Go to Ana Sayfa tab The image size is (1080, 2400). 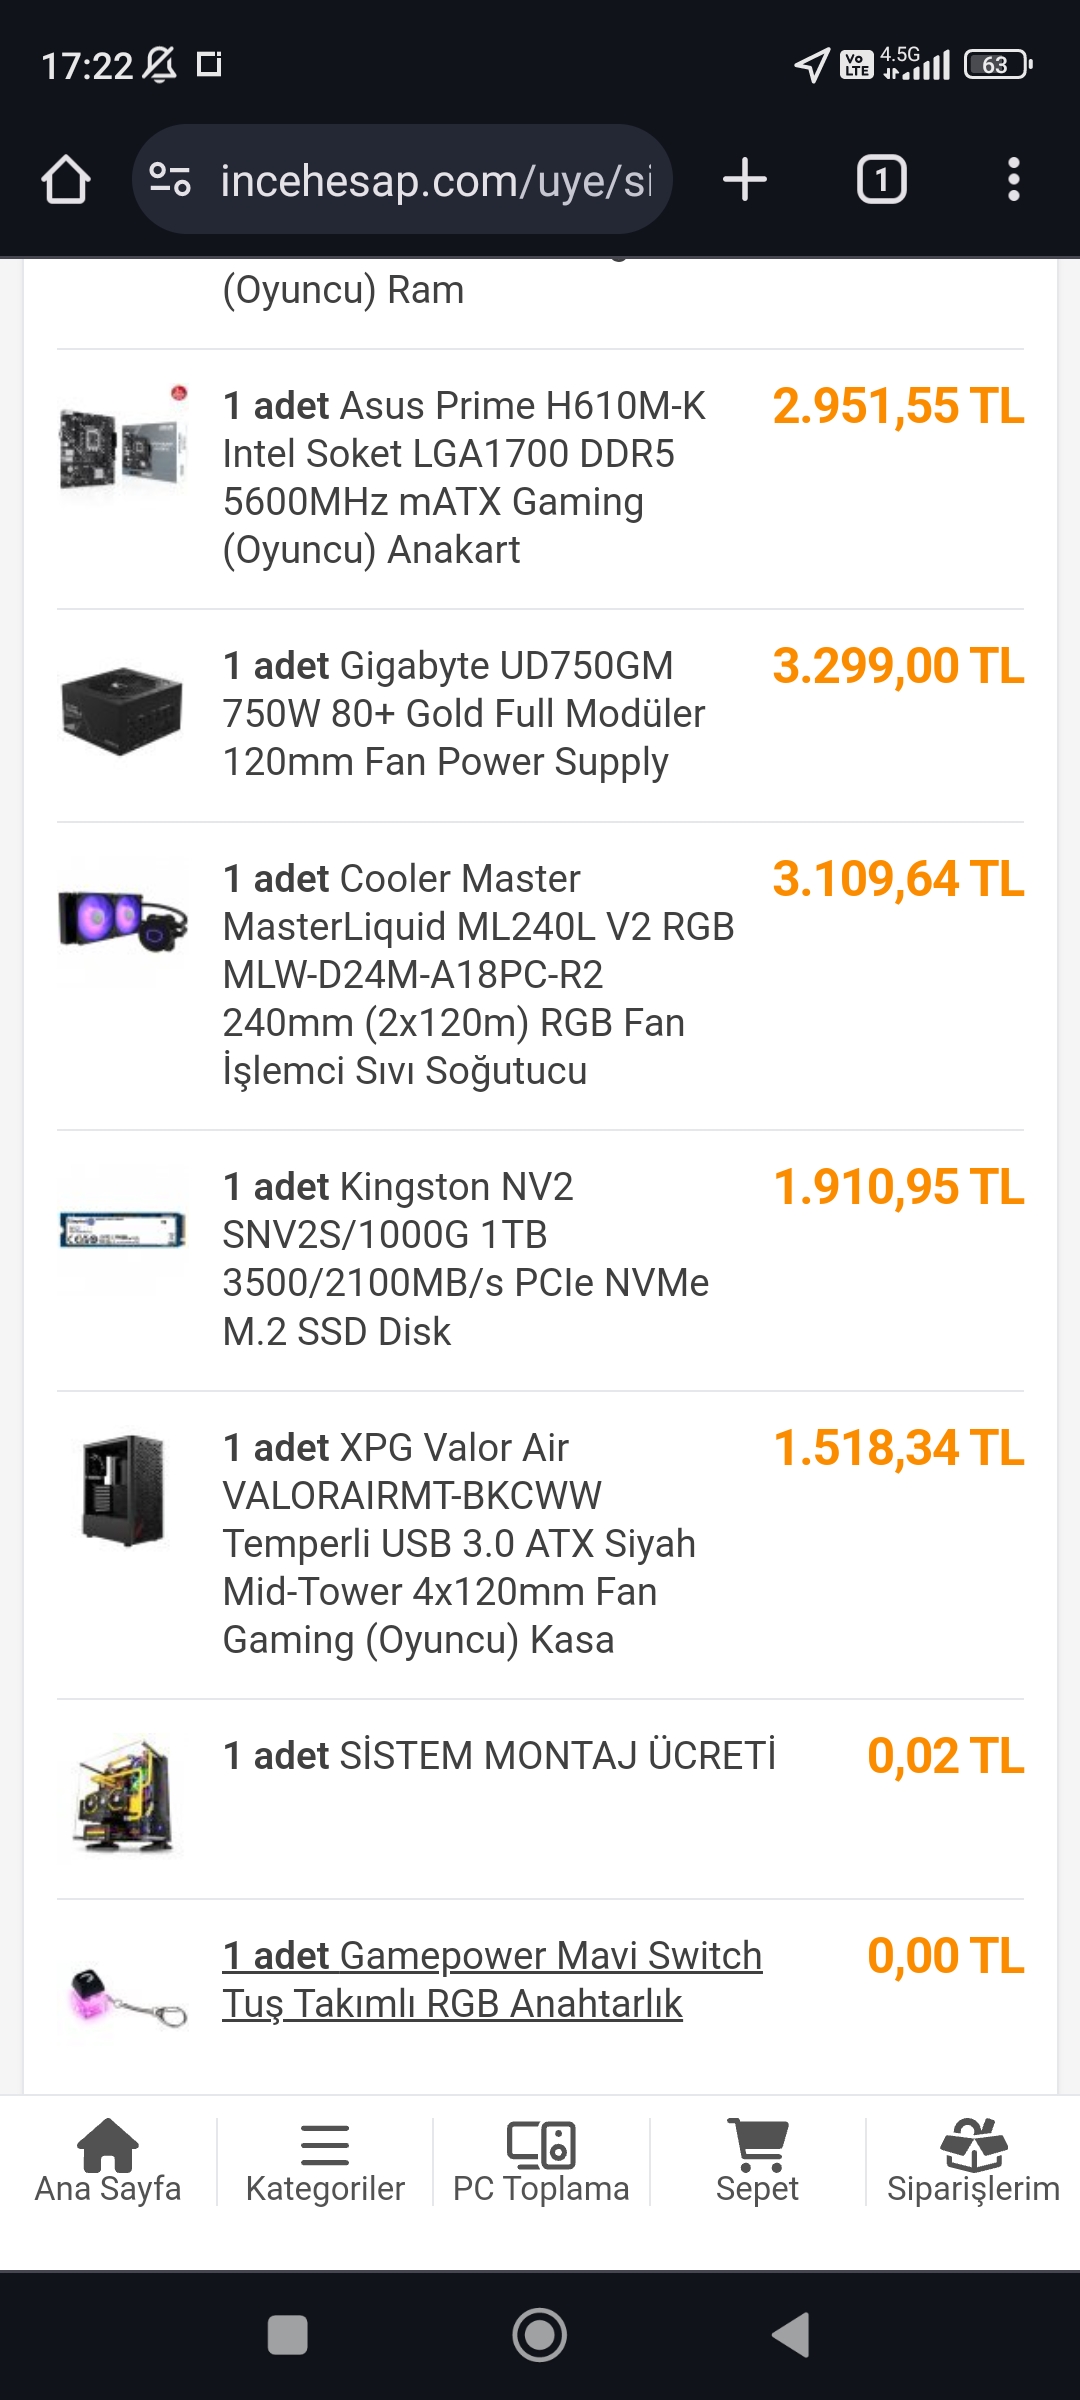[108, 2162]
